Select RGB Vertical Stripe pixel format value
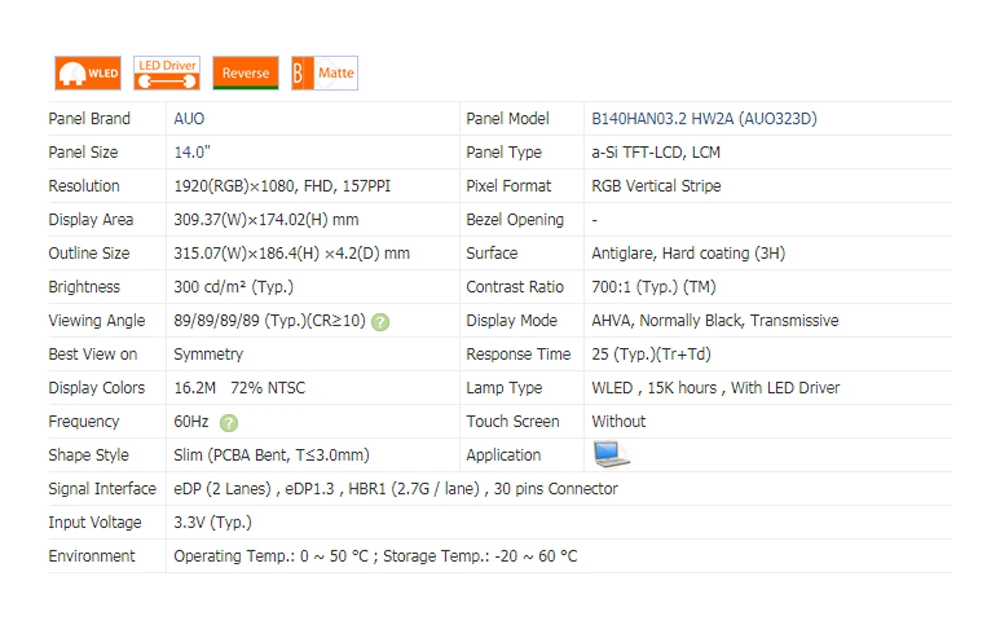 656,186
